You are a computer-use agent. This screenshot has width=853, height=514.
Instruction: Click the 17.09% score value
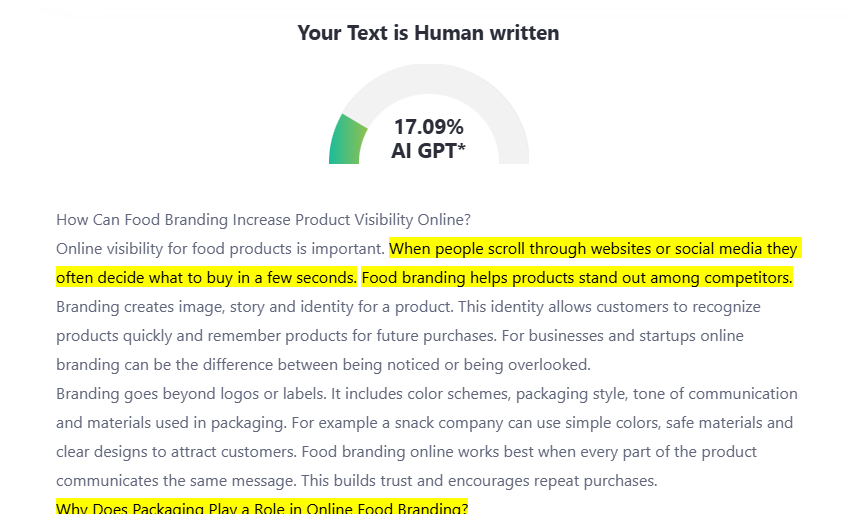(x=428, y=127)
